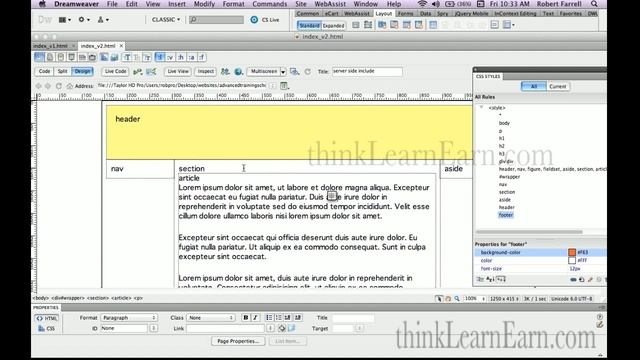Click the document Title input field

pos(367,71)
